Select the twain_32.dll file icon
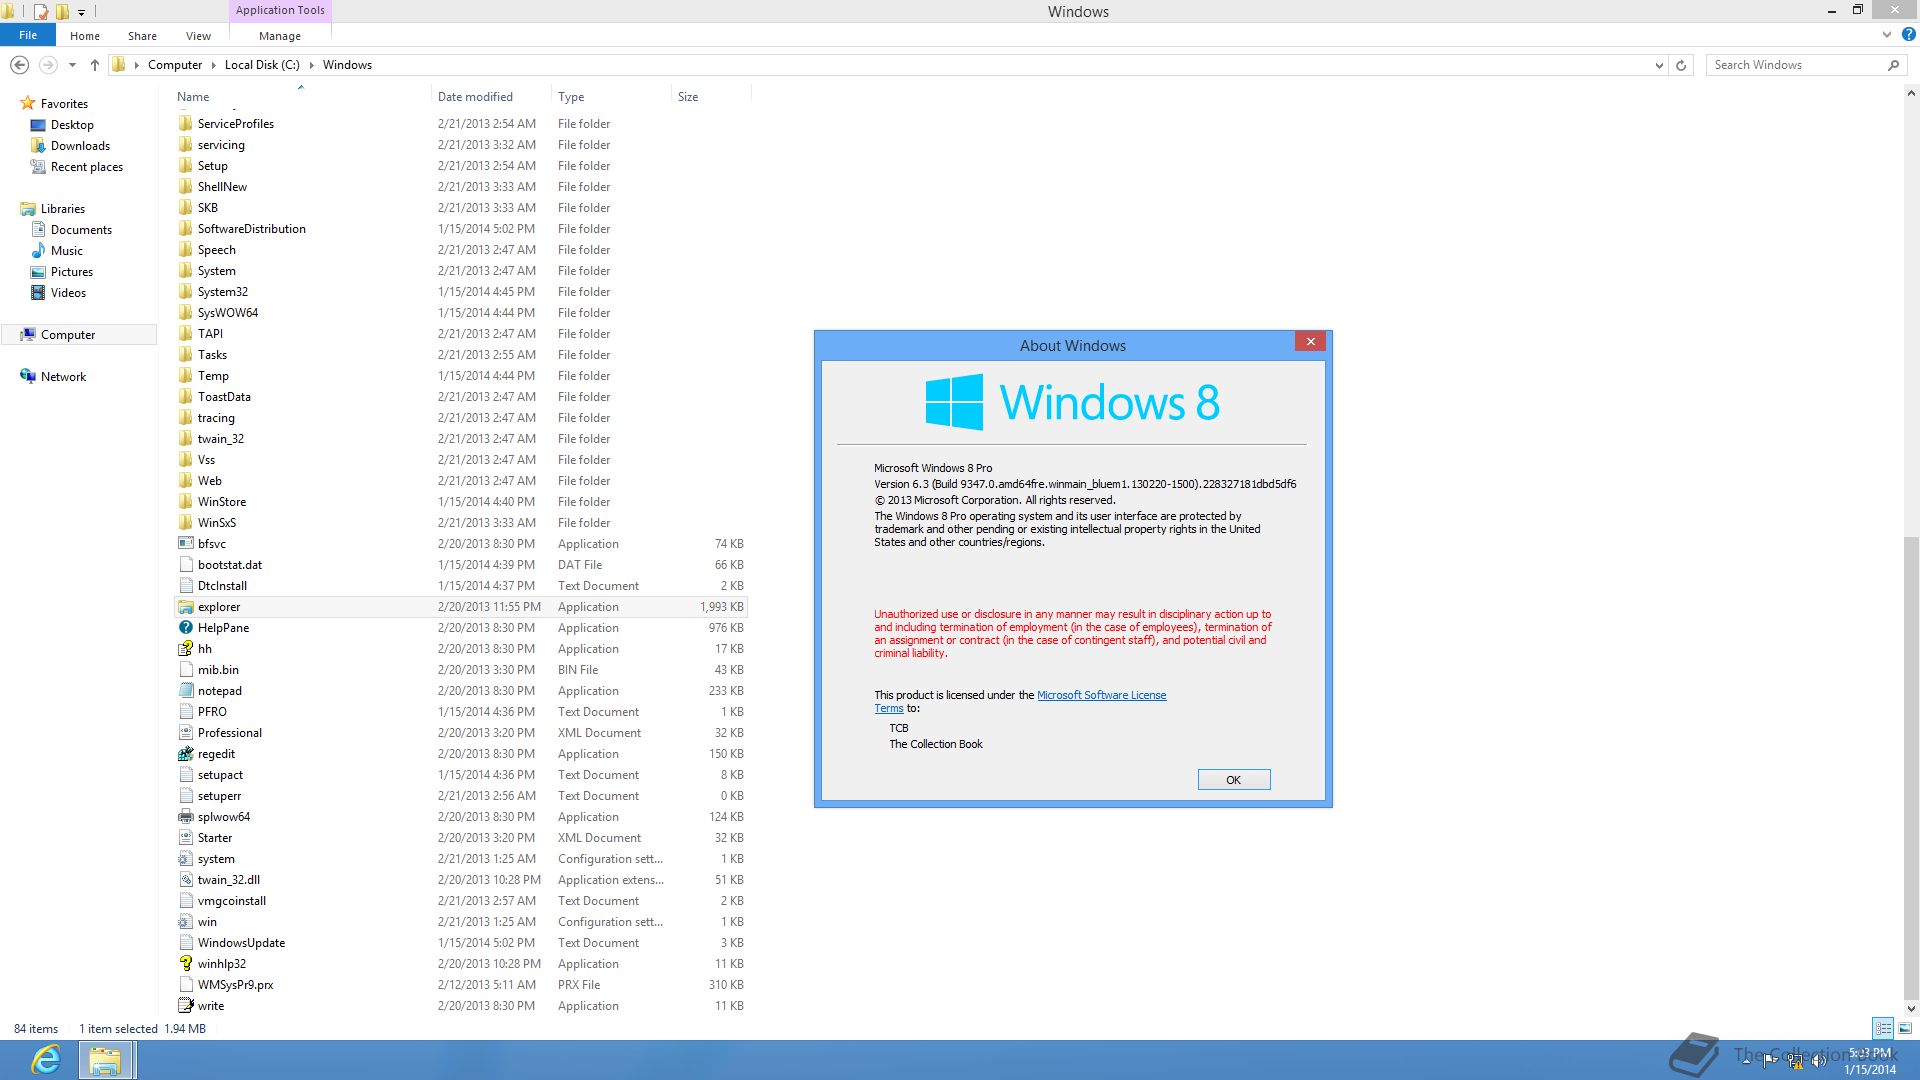1920x1080 pixels. (186, 880)
